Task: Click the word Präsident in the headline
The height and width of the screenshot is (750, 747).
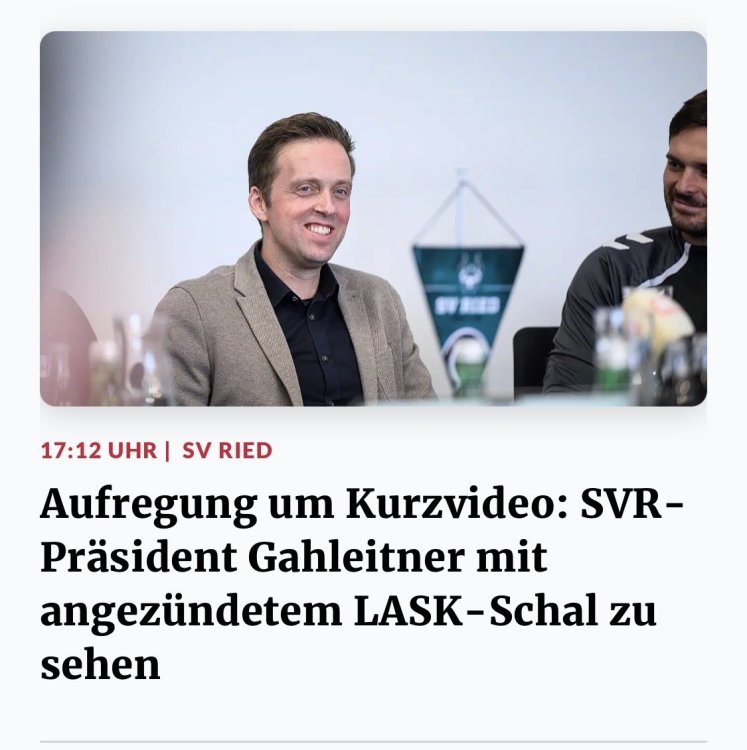Action: (x=139, y=558)
